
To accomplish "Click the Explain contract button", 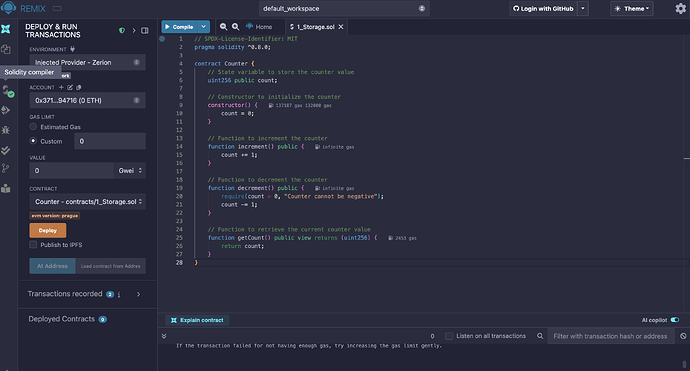I will point(197,320).
